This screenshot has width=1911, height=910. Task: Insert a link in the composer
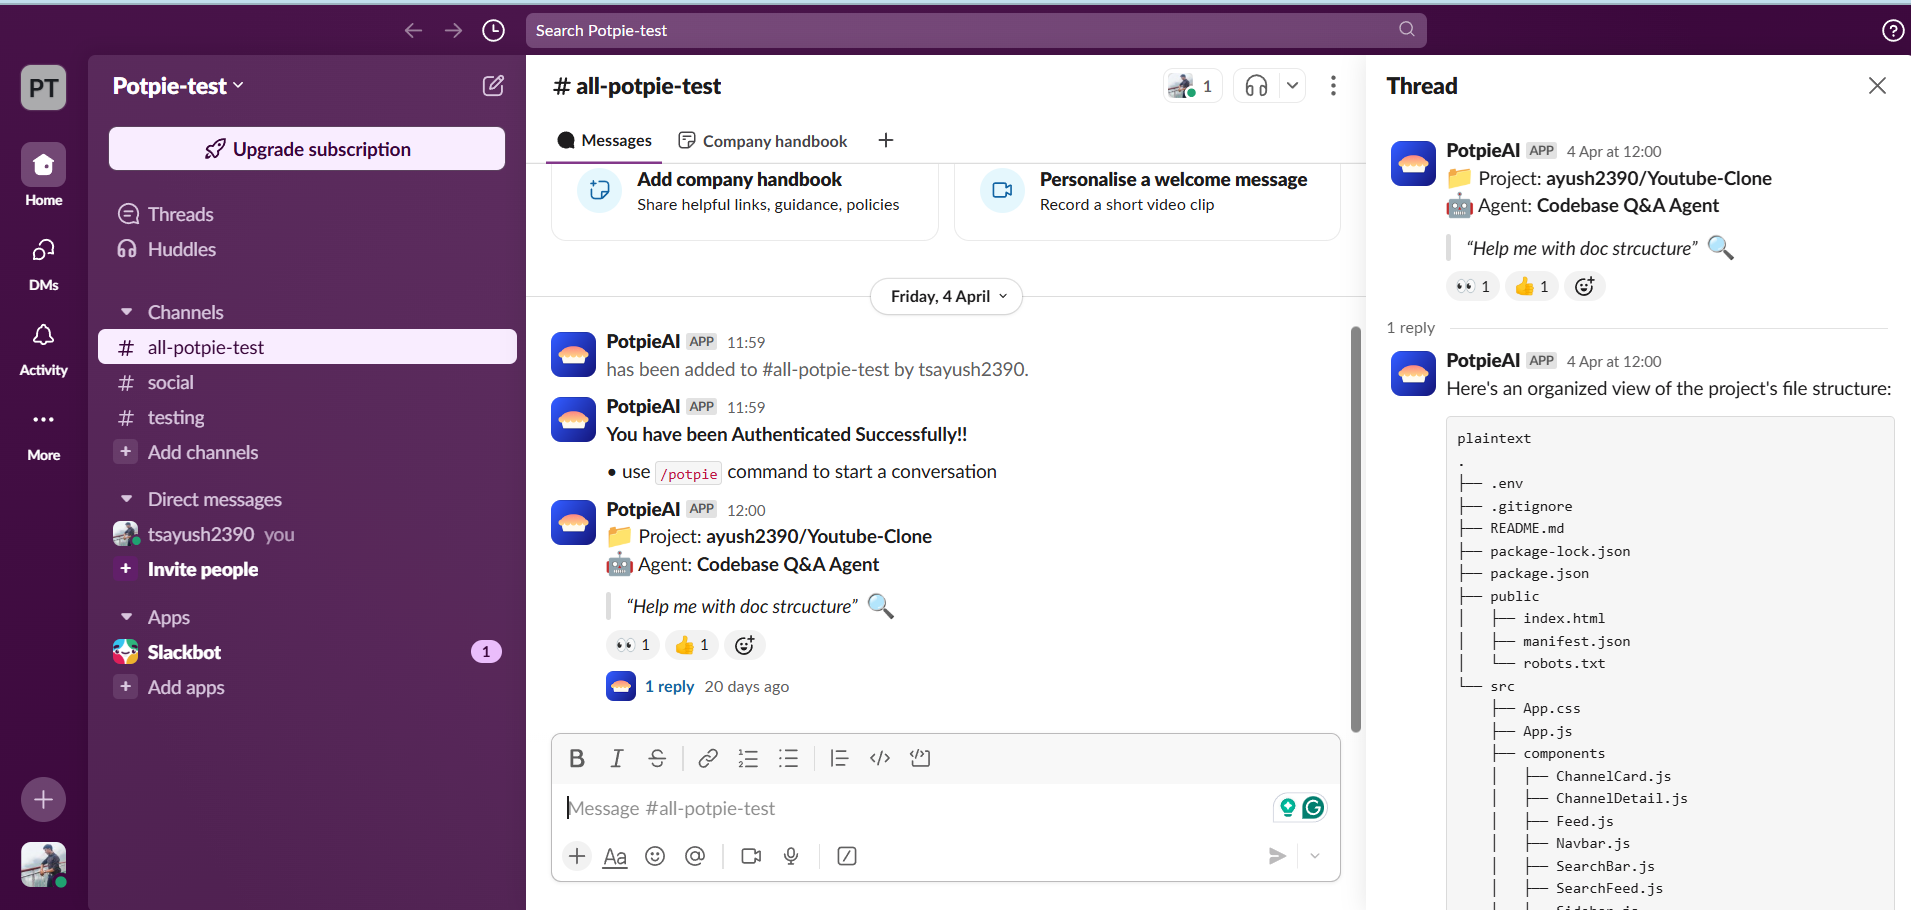(708, 758)
